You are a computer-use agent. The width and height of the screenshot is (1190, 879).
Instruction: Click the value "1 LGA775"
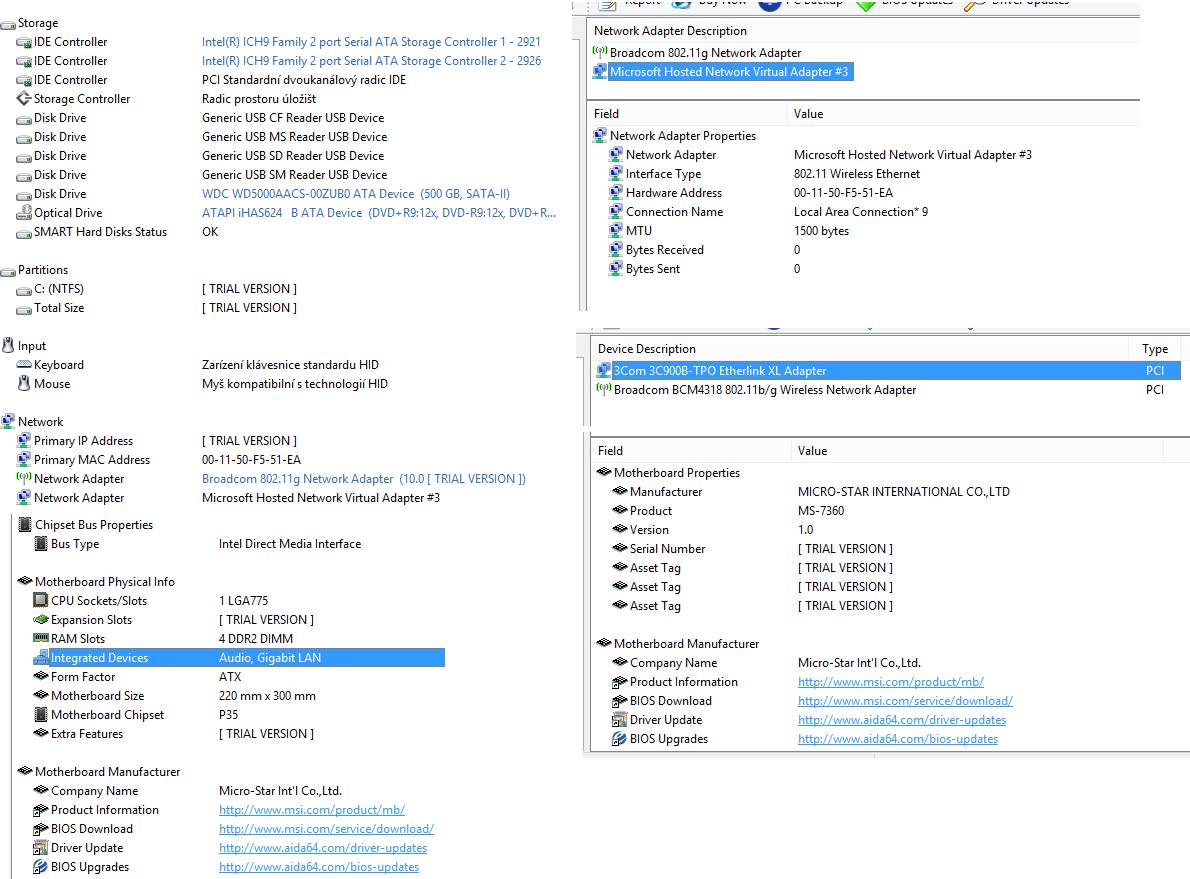(244, 600)
